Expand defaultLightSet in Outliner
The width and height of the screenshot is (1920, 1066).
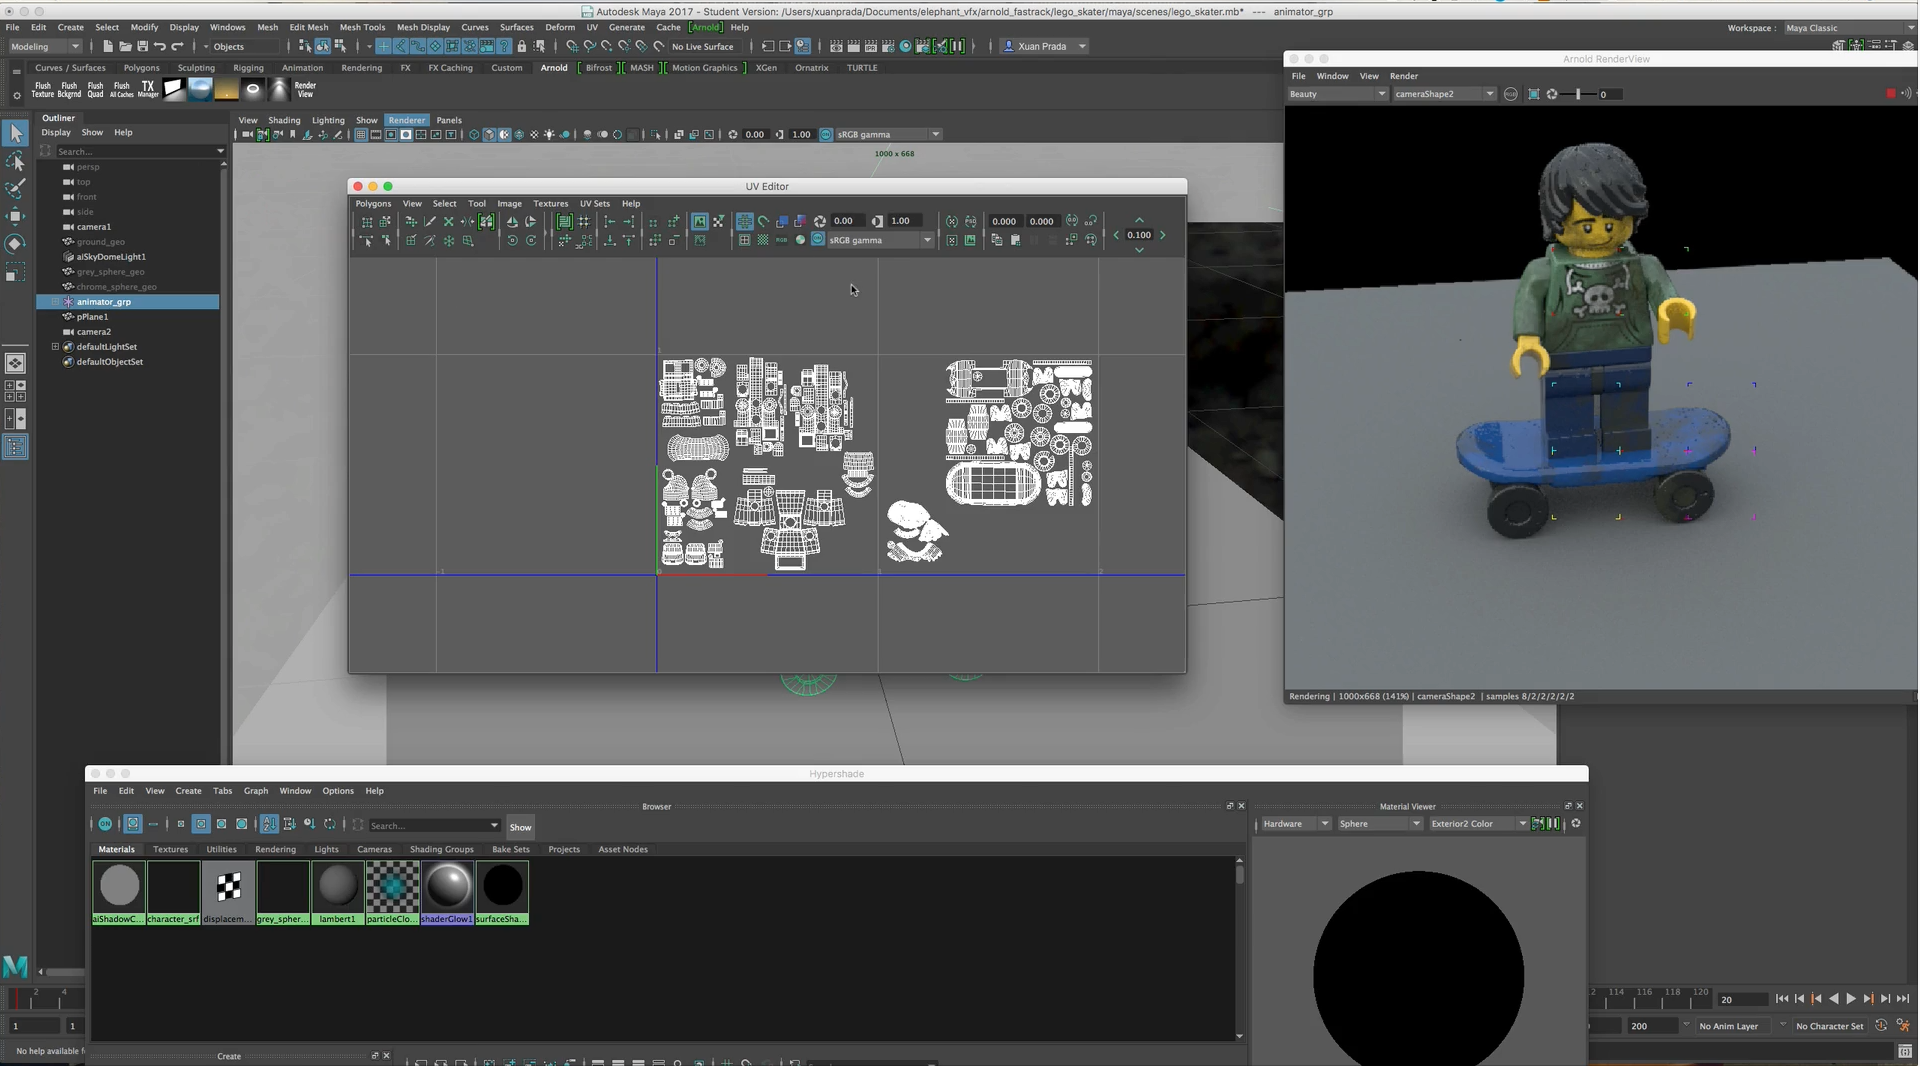click(55, 347)
